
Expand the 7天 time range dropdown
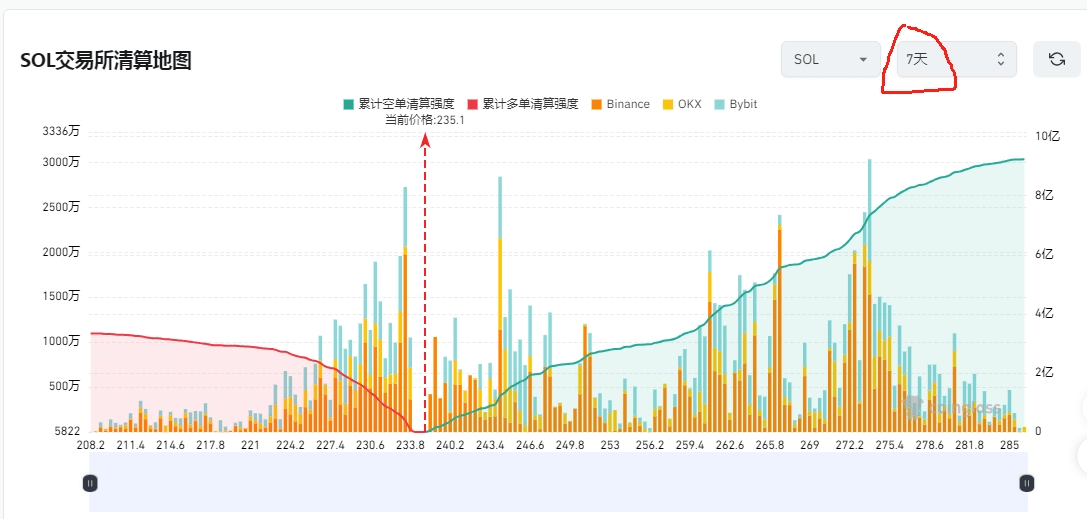point(956,59)
